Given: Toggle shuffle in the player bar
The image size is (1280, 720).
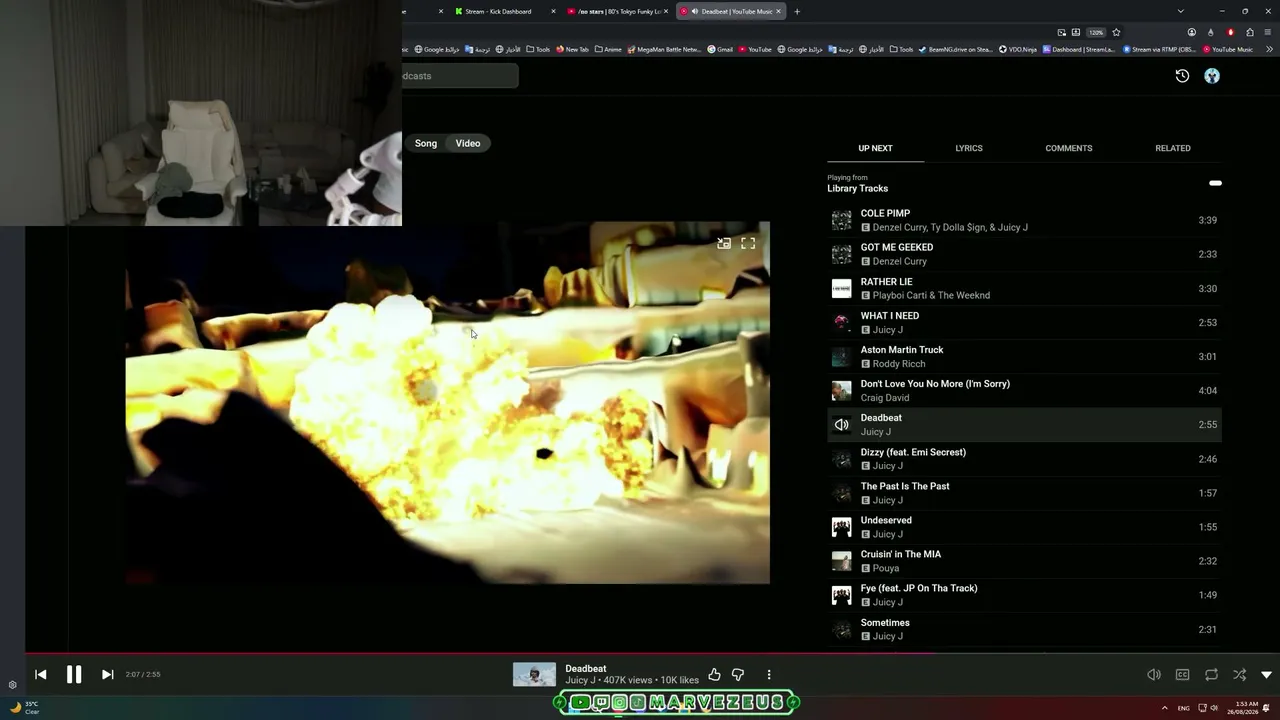Looking at the screenshot, I should click(1239, 675).
